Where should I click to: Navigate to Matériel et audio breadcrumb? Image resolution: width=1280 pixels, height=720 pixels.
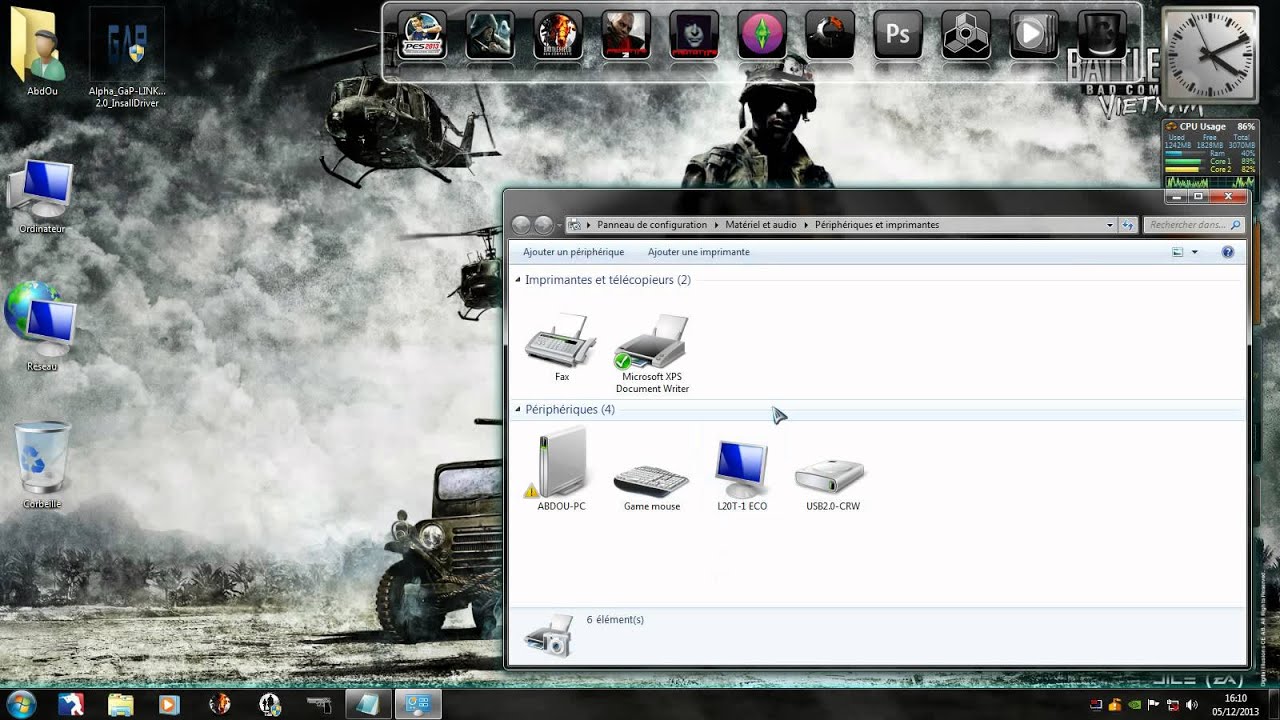point(761,225)
